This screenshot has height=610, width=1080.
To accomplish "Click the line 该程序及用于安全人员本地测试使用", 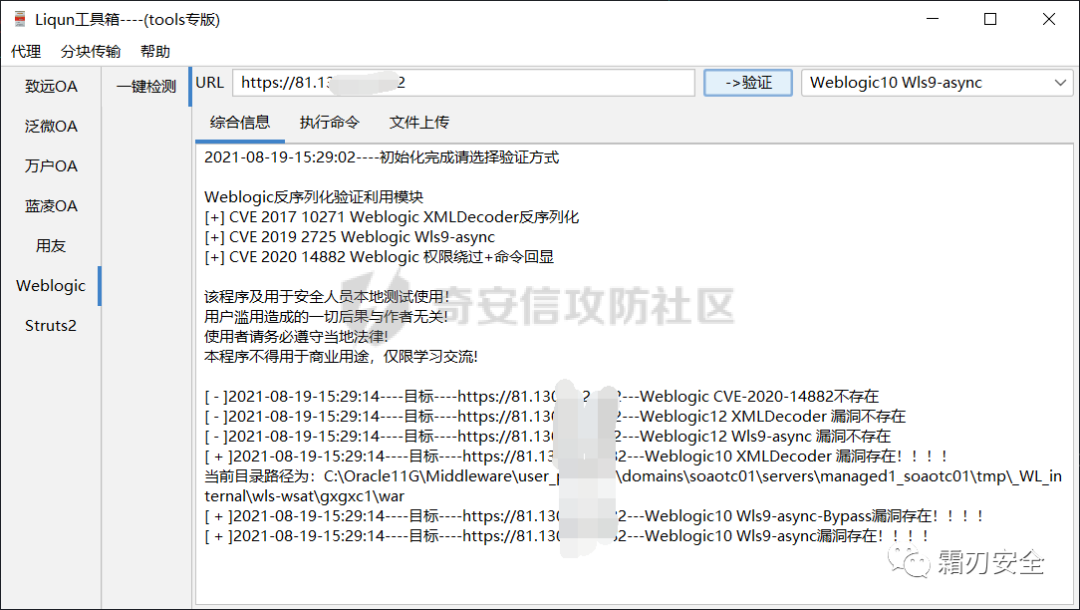I will coord(326,297).
